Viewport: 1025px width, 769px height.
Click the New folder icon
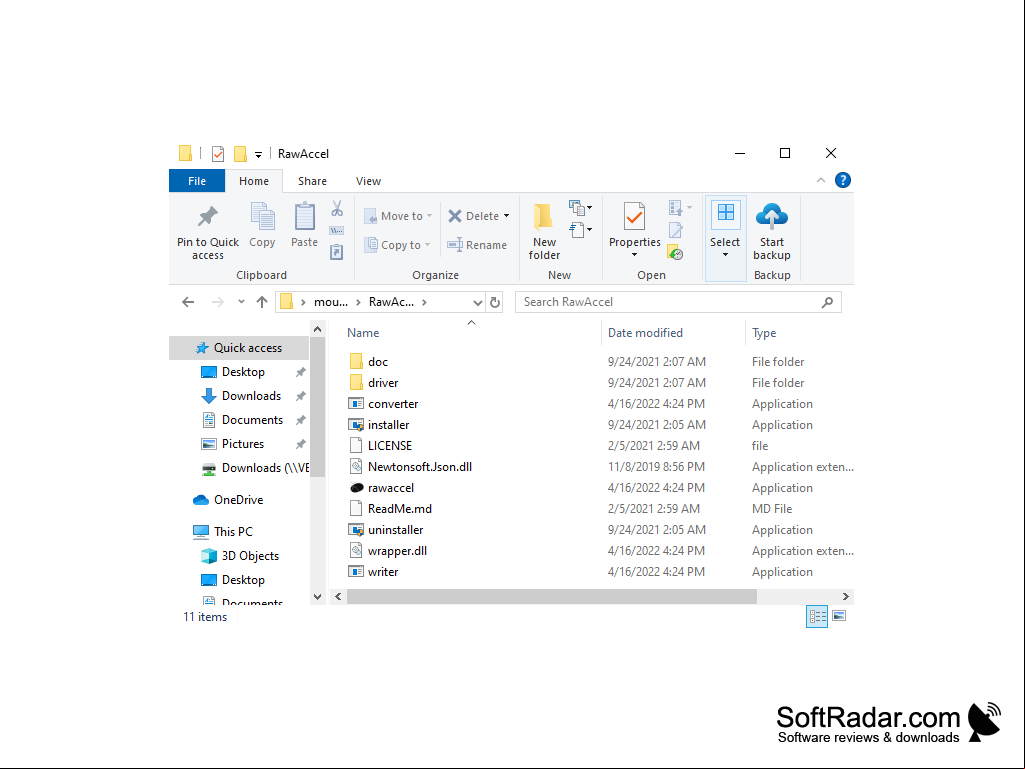(x=543, y=216)
